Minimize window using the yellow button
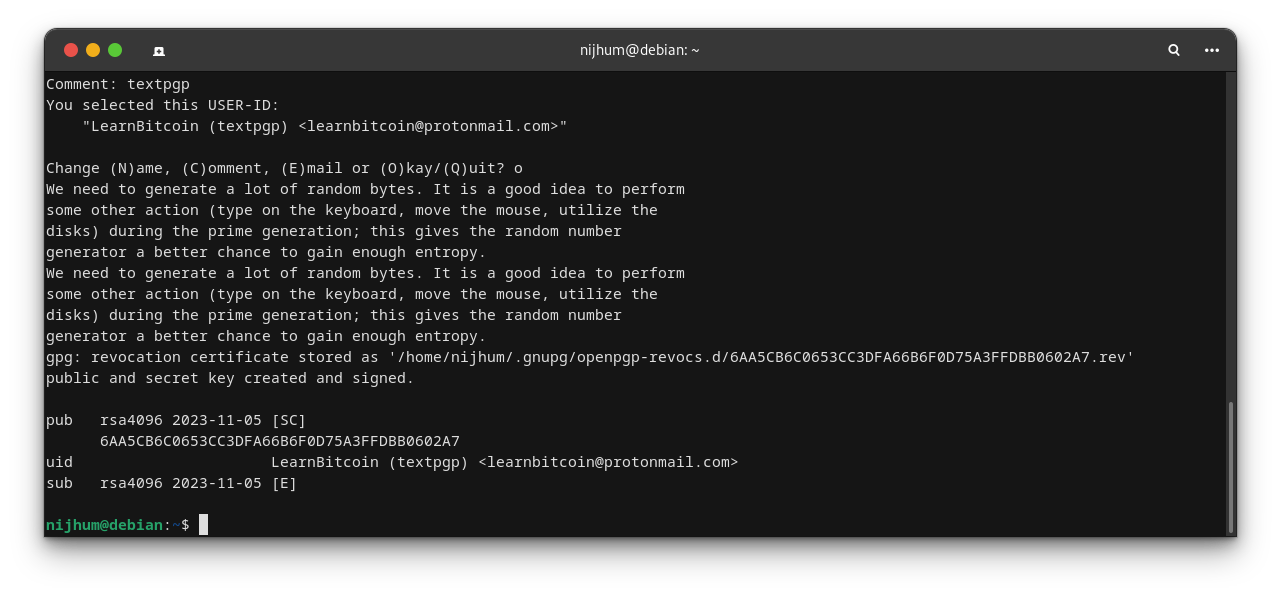This screenshot has height=597, width=1281. [x=93, y=50]
